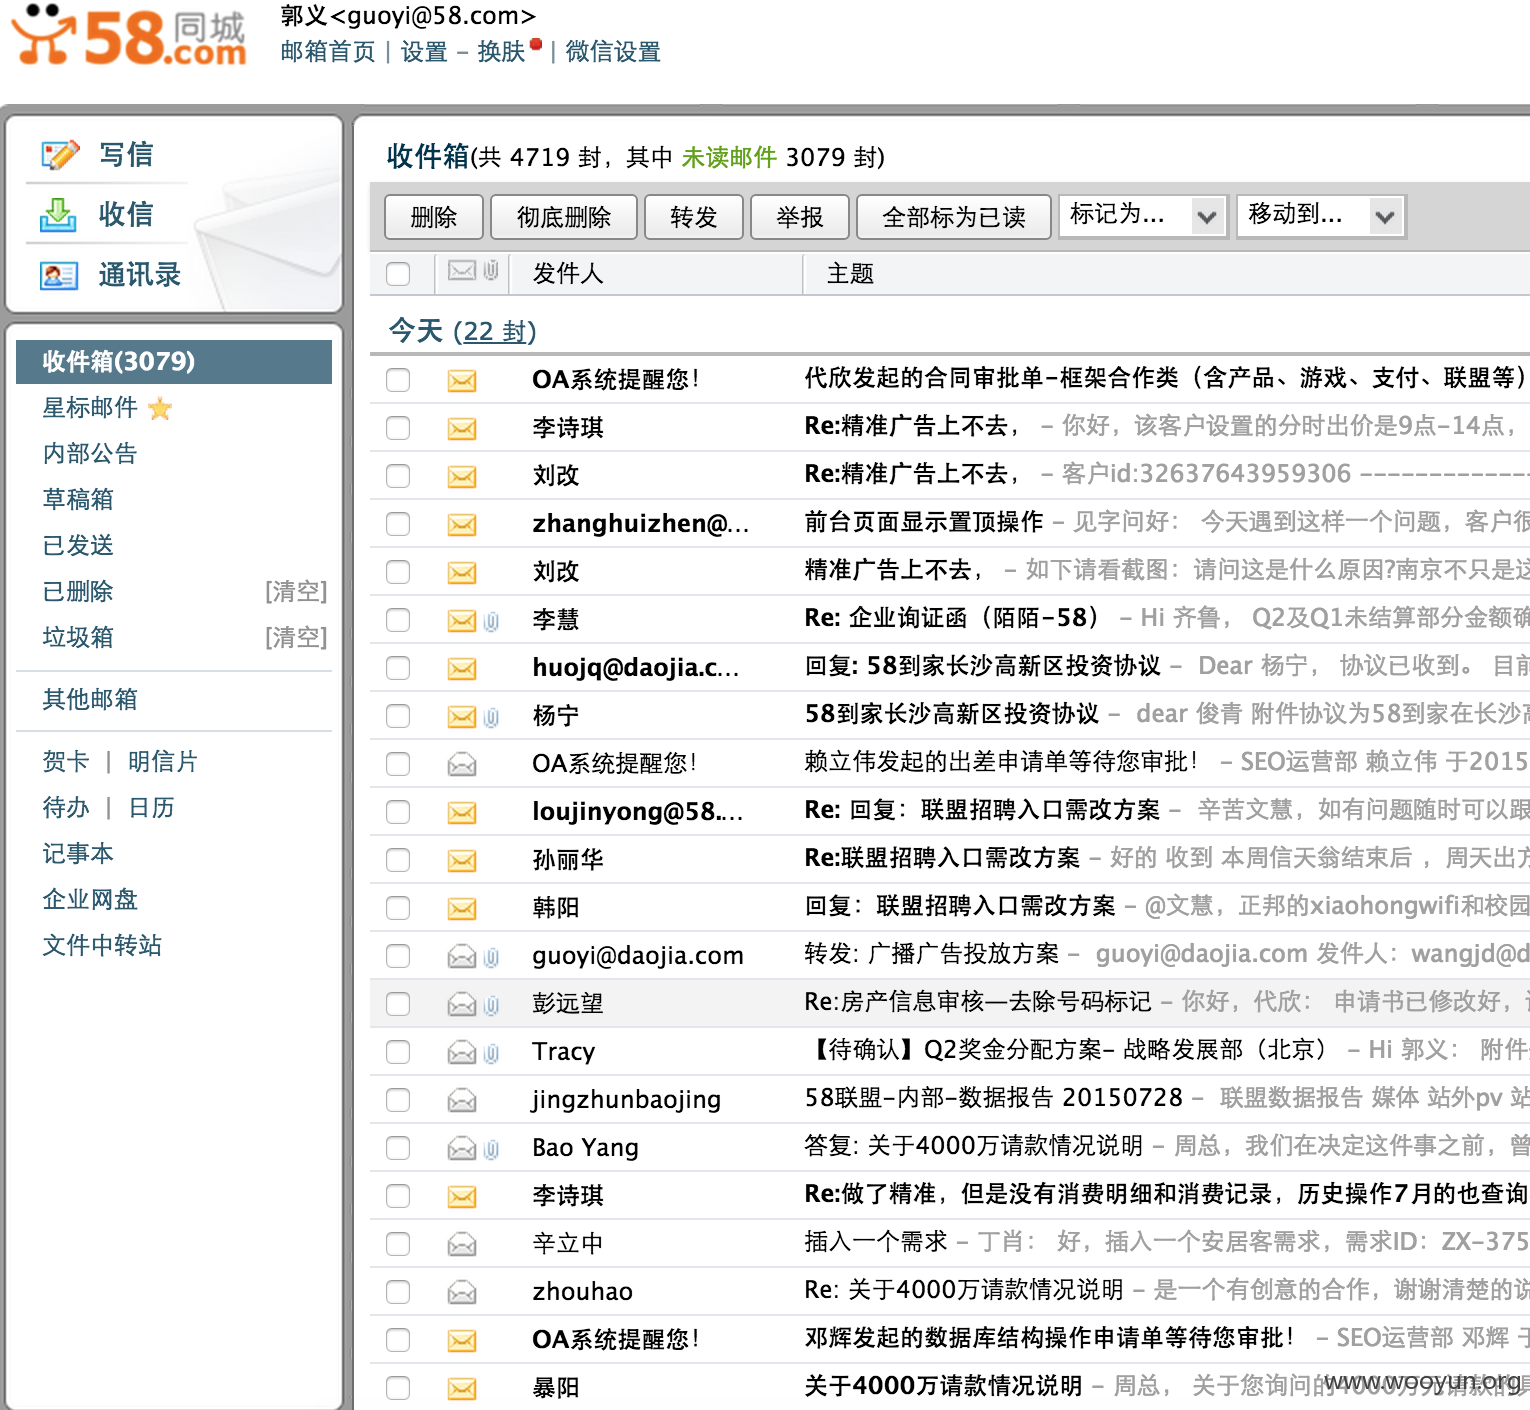
Task: Click the 转发 forward button
Action: [x=694, y=217]
